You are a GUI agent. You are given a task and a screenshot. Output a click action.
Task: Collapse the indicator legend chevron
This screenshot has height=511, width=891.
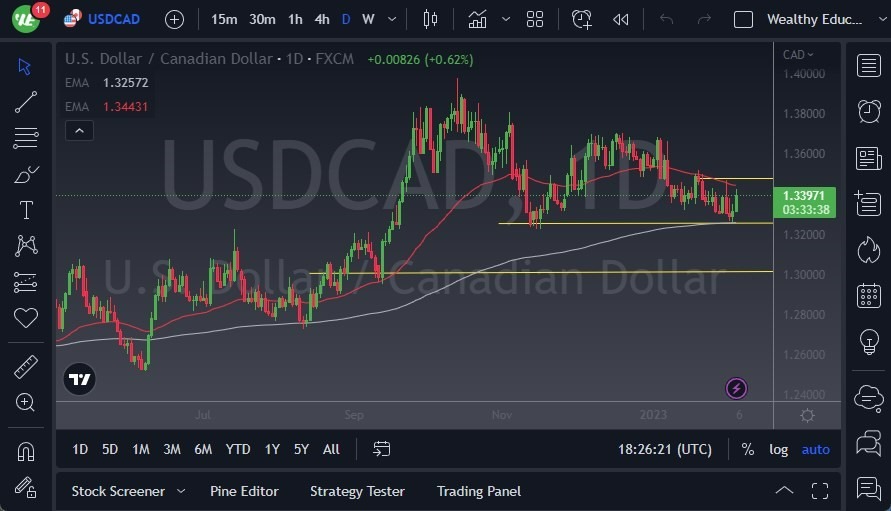coord(80,131)
